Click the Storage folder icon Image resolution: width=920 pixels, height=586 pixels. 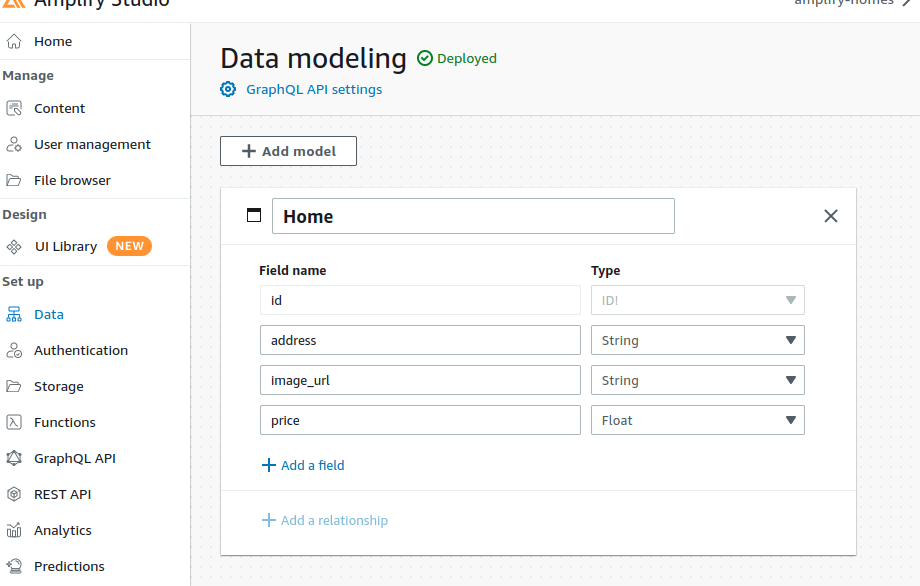click(14, 386)
